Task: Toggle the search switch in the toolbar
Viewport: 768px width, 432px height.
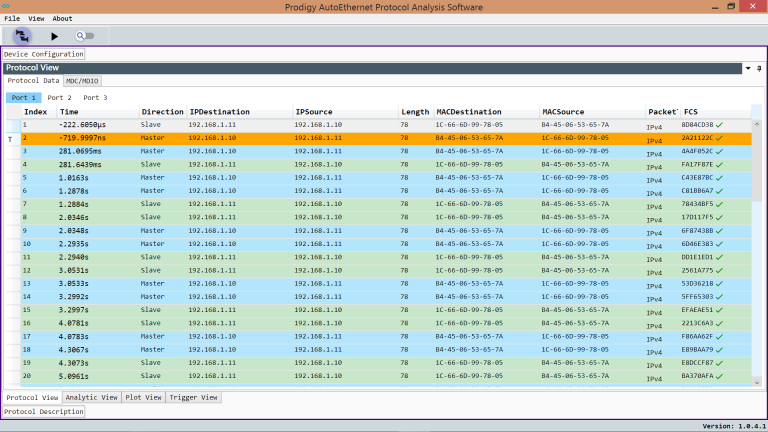Action: pyautogui.click(x=85, y=36)
